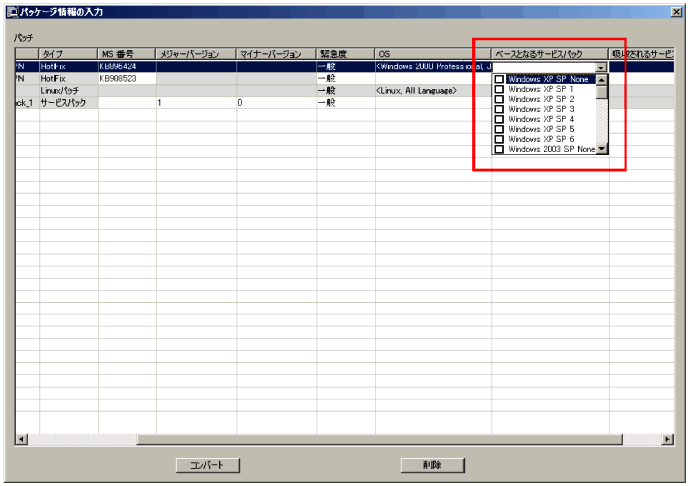
Task: Select the Linuxパッチ type cell
Action: [x=69, y=91]
